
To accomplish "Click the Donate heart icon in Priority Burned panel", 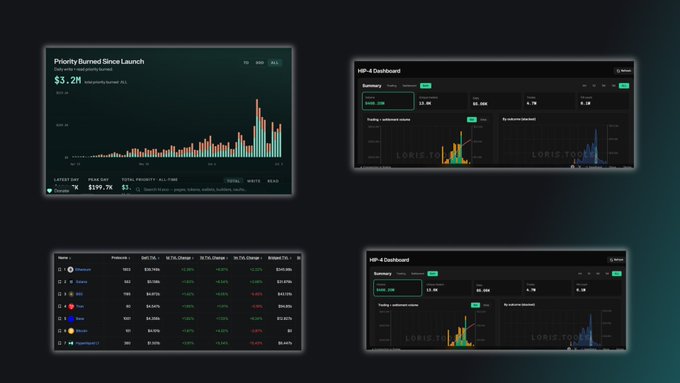I will [49, 190].
